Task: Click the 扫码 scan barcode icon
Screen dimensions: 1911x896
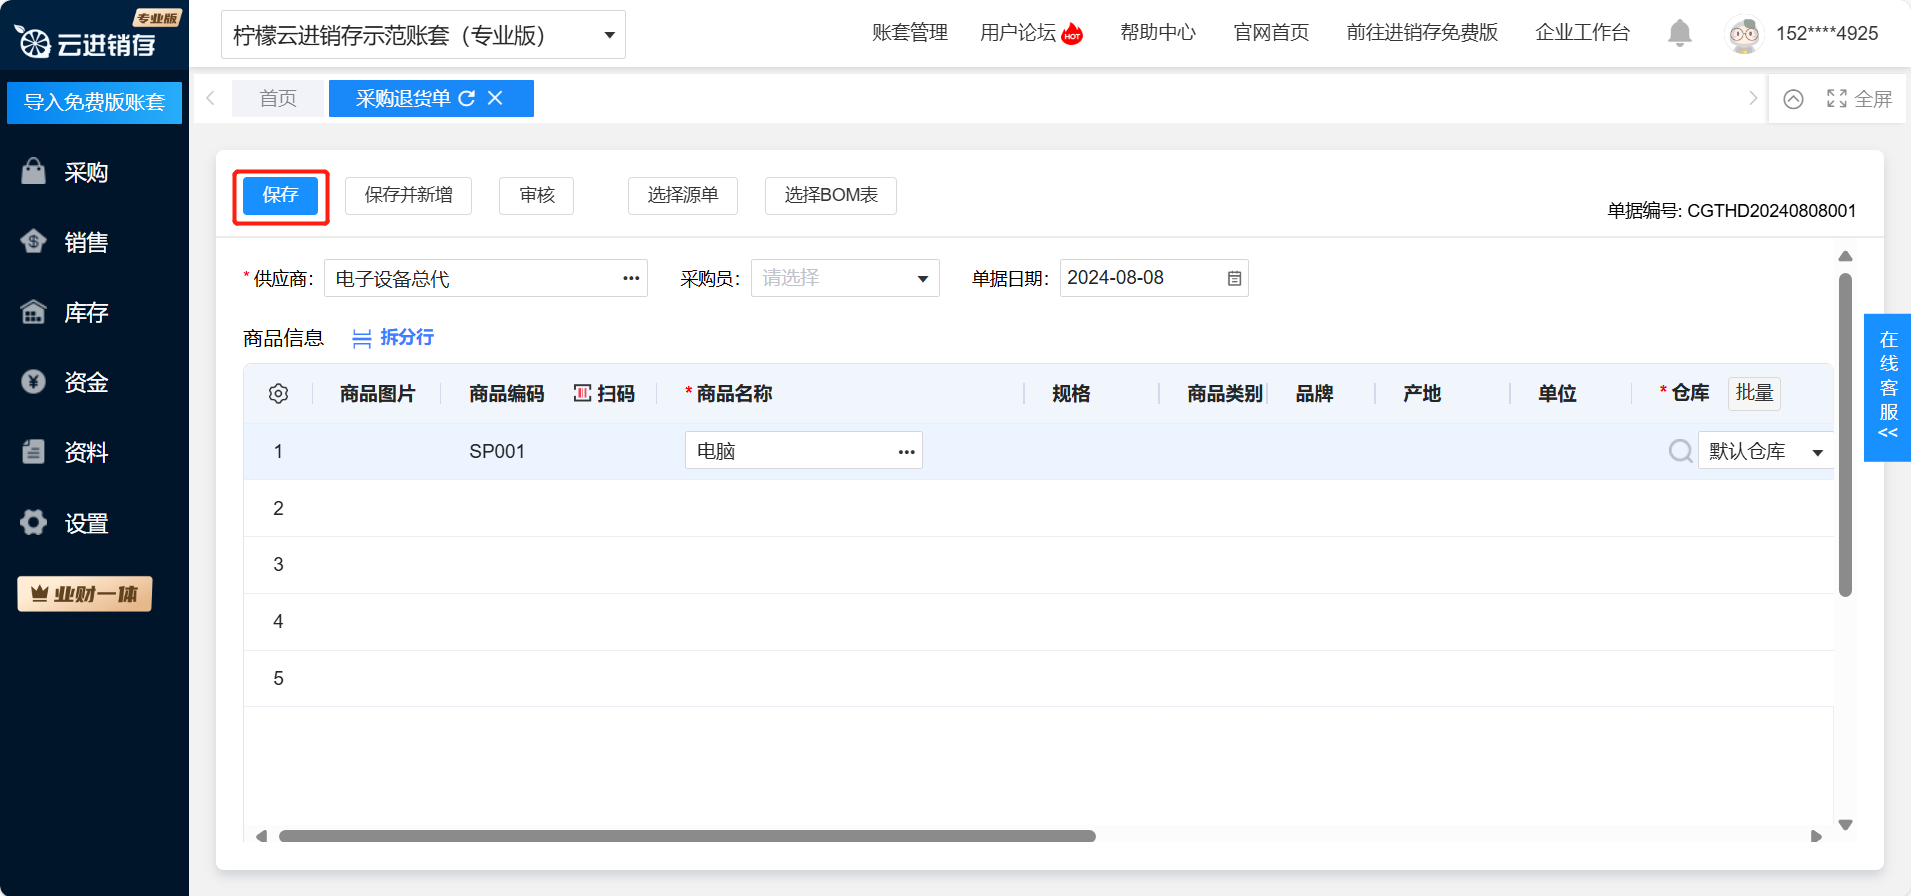Action: (x=582, y=394)
